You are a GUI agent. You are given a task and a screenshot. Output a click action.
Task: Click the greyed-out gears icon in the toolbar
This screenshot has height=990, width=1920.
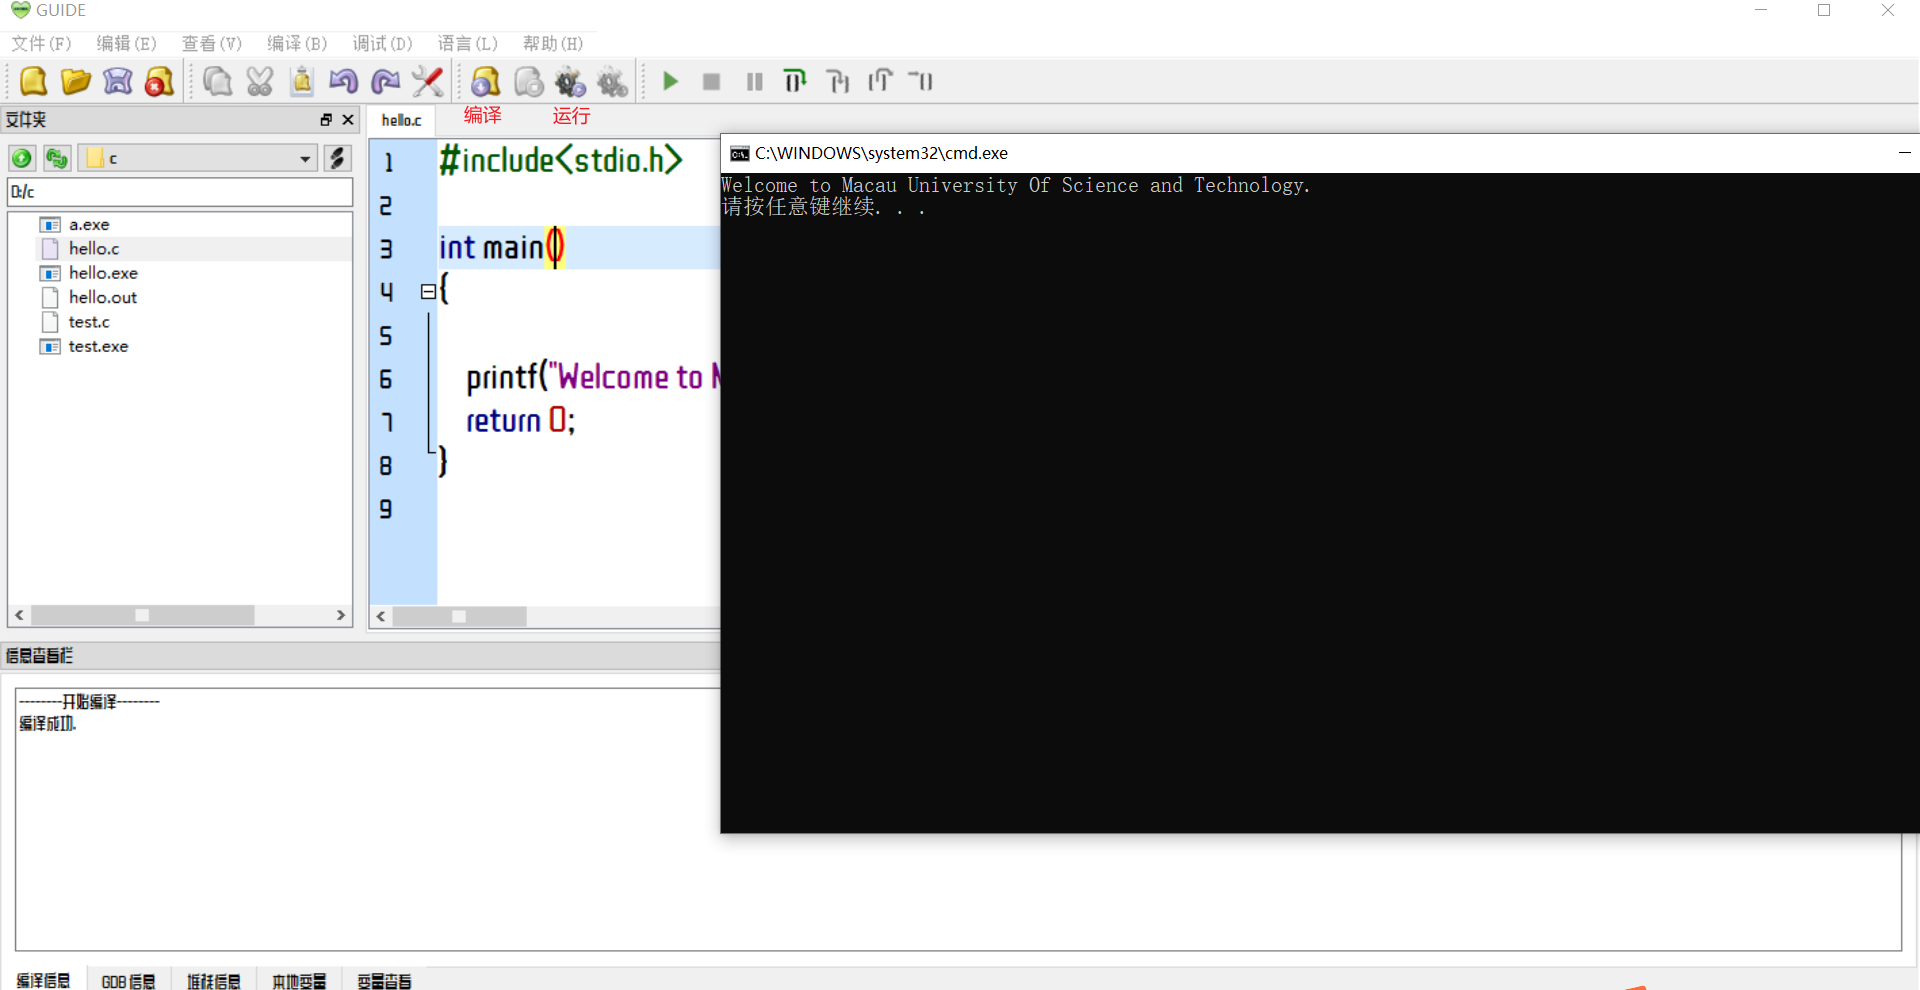pos(613,81)
